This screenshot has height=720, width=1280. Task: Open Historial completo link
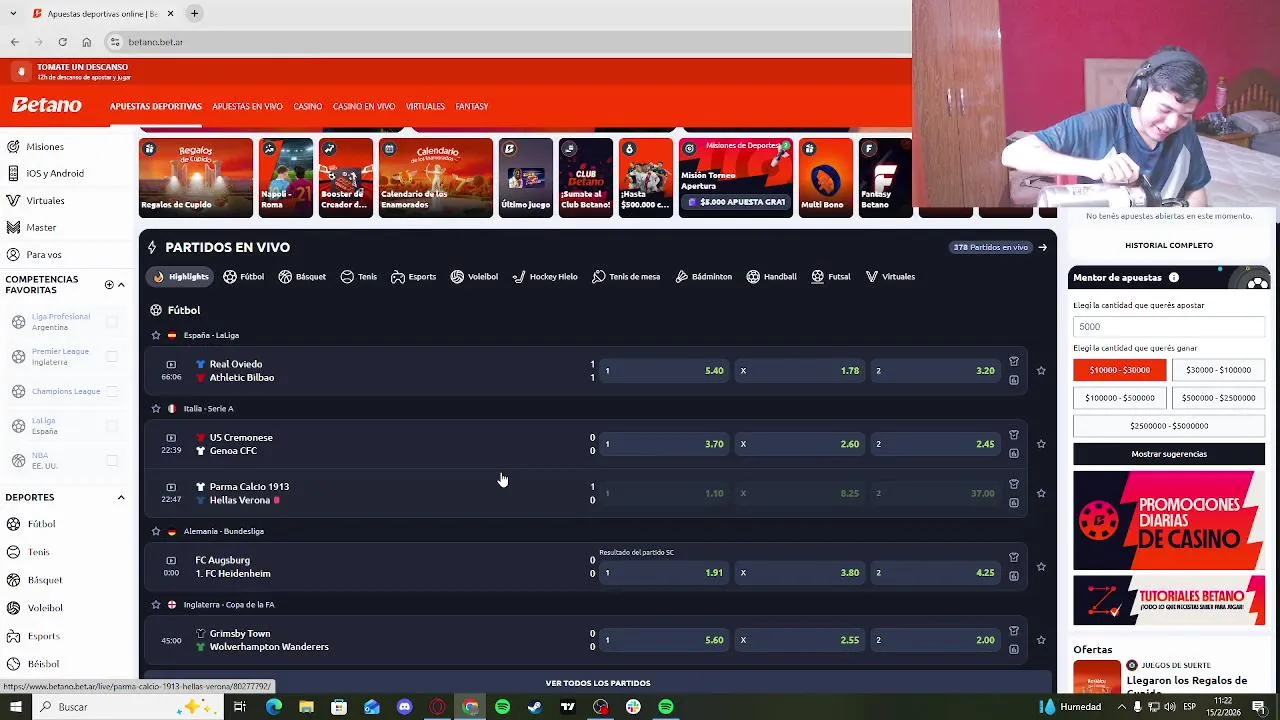pos(1169,245)
